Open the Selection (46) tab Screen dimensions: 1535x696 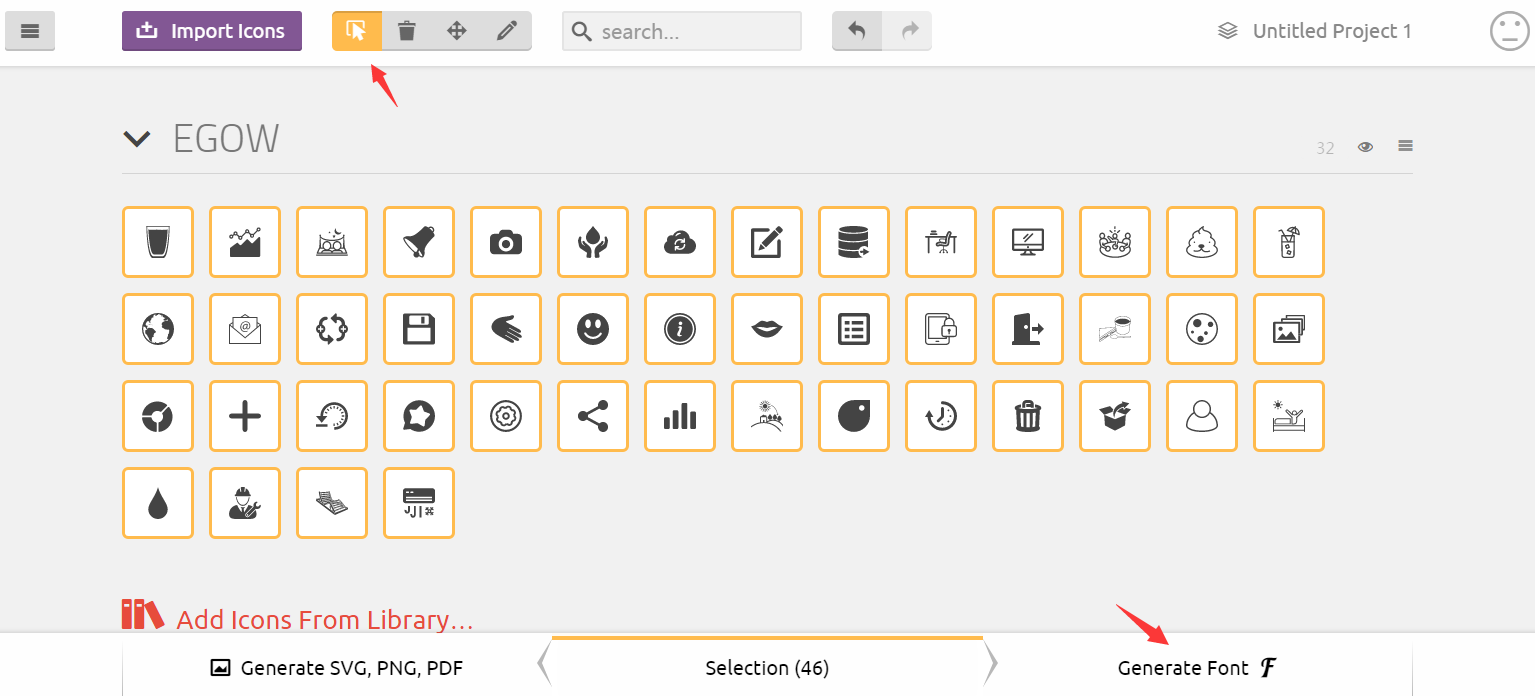(767, 668)
